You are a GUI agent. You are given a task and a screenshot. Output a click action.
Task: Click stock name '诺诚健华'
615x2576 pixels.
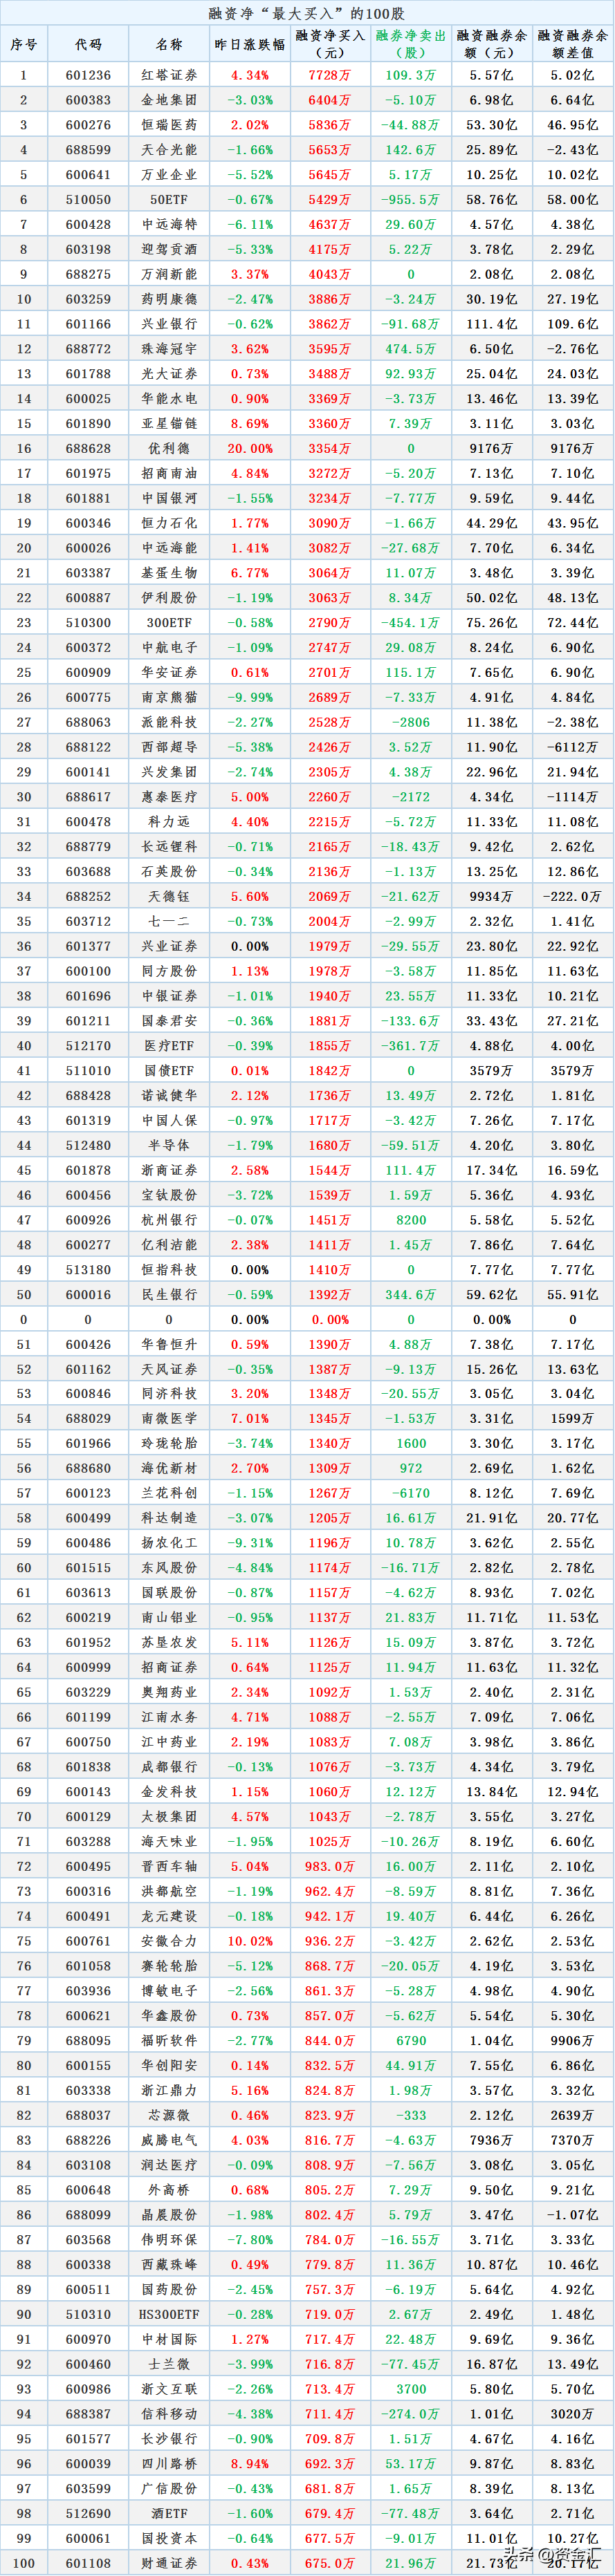[x=169, y=1095]
